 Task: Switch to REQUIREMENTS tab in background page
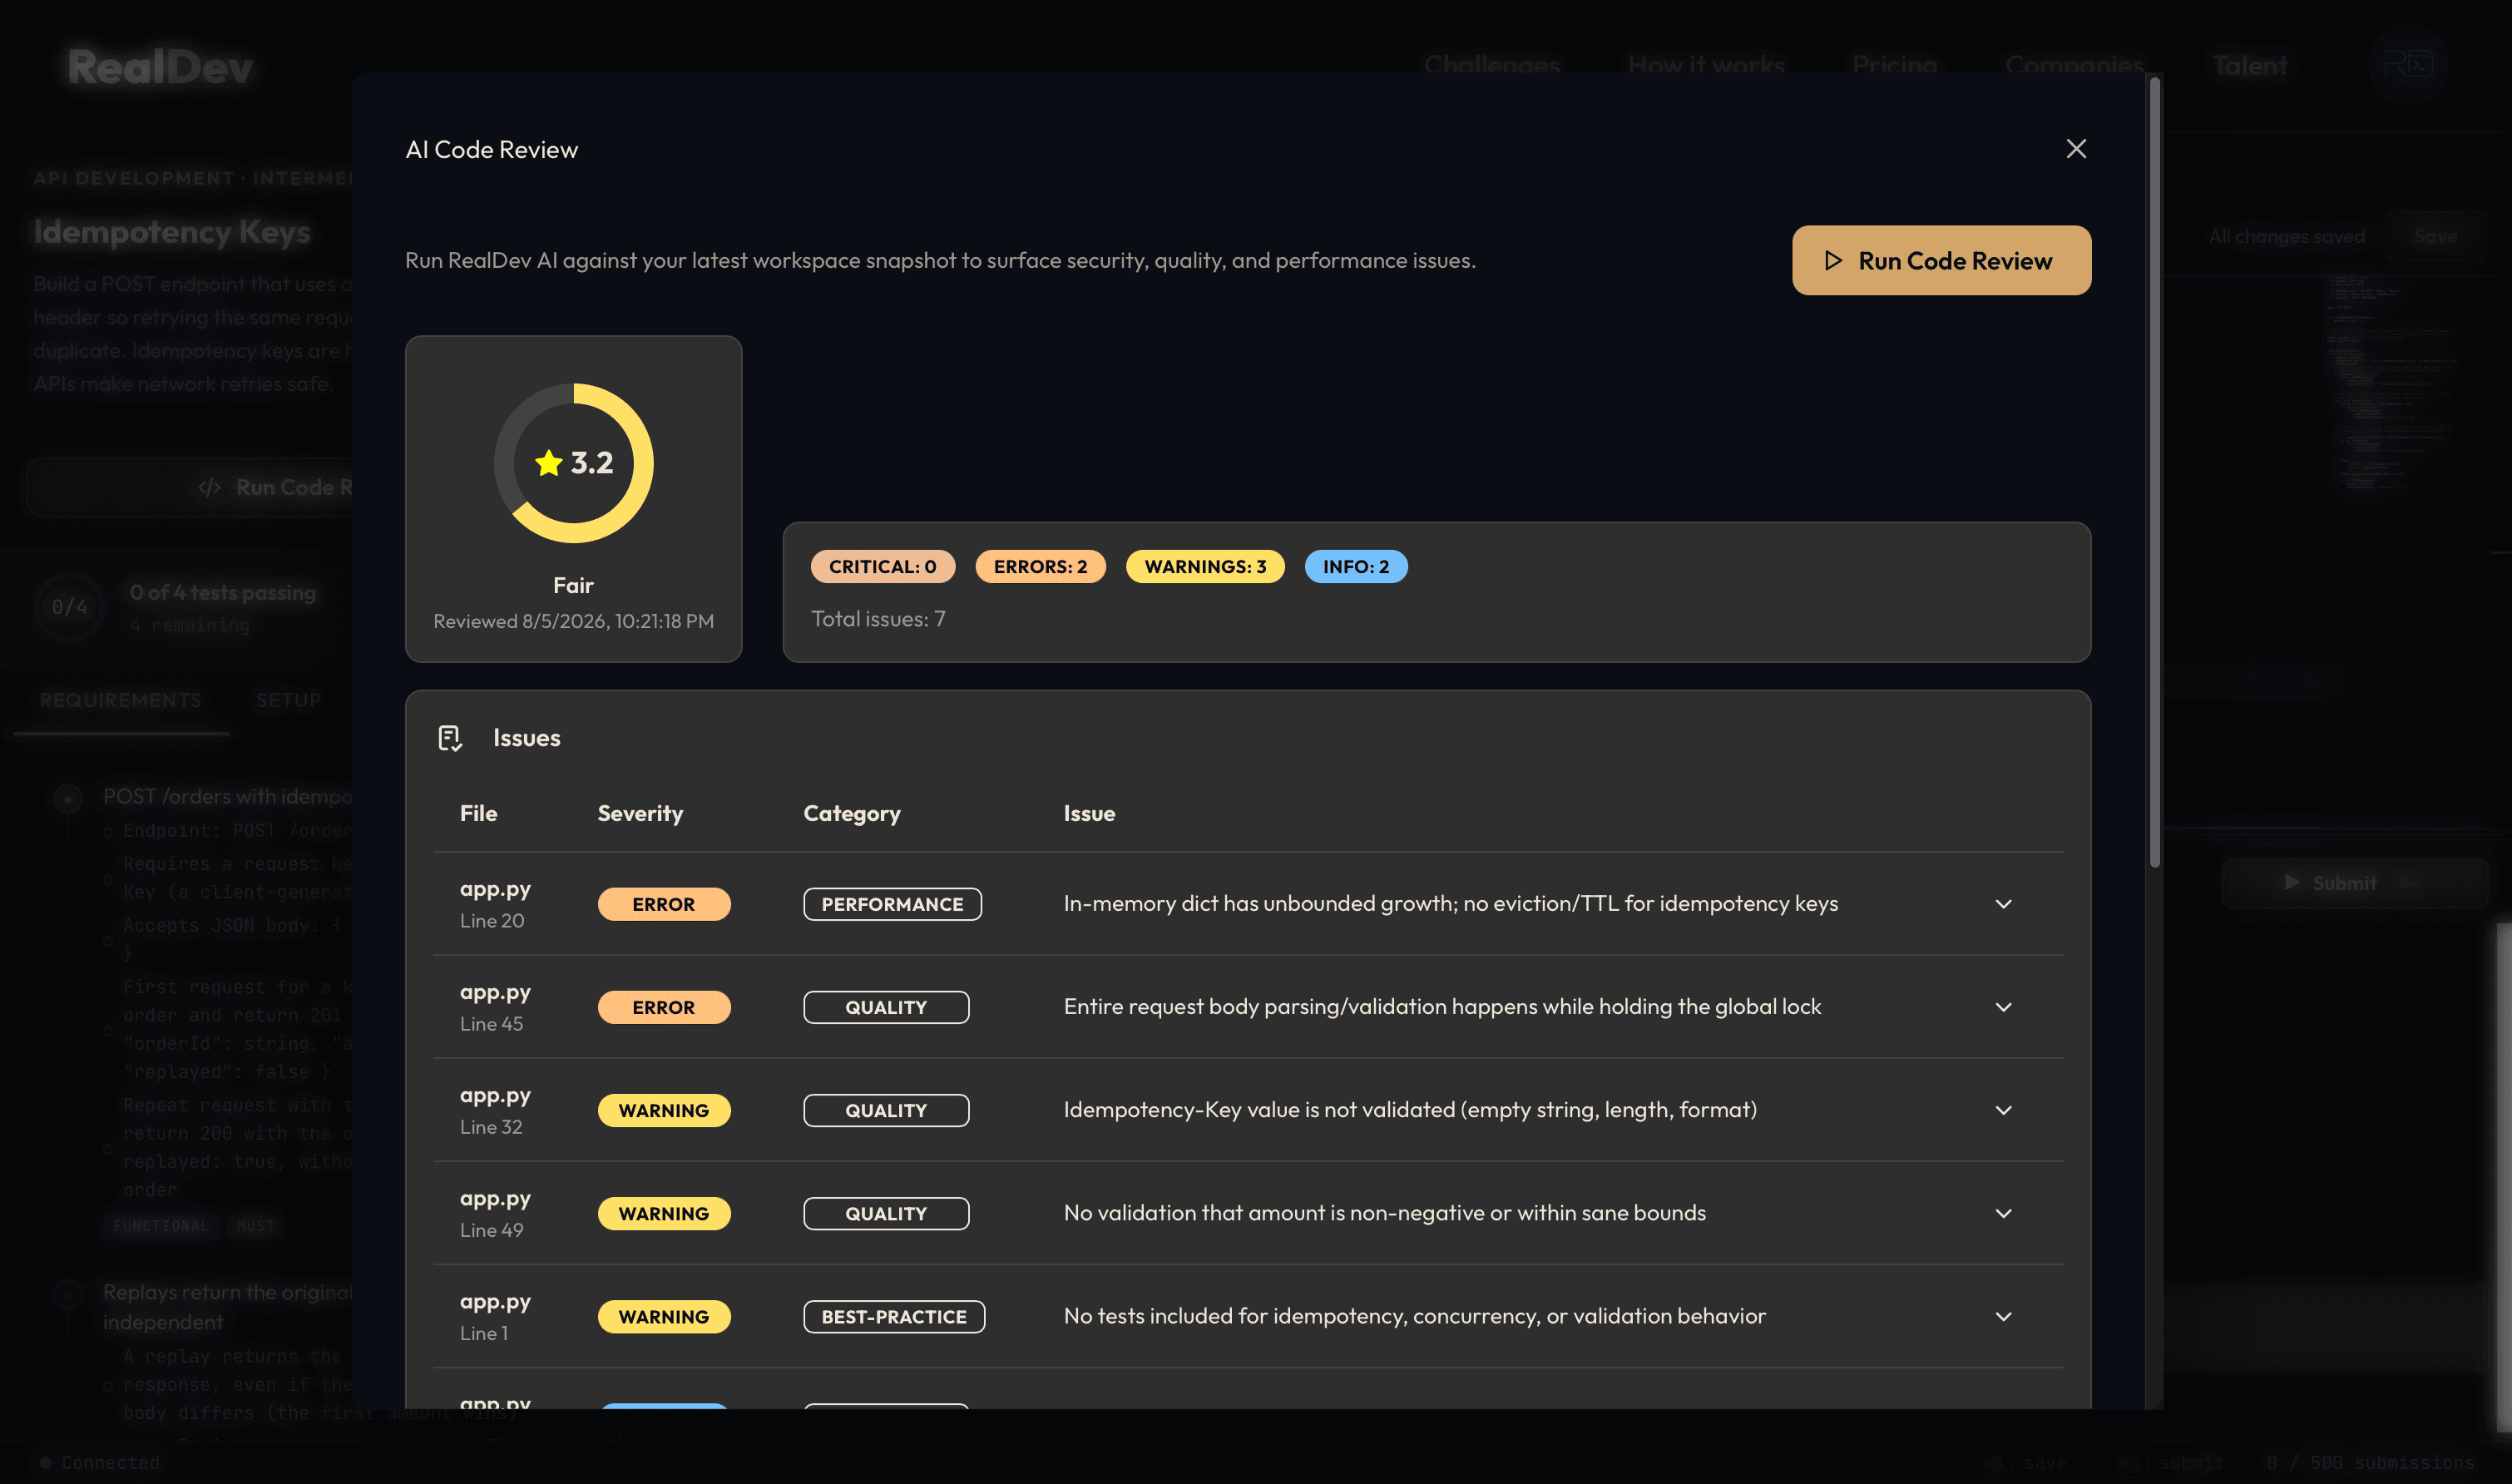(x=121, y=700)
